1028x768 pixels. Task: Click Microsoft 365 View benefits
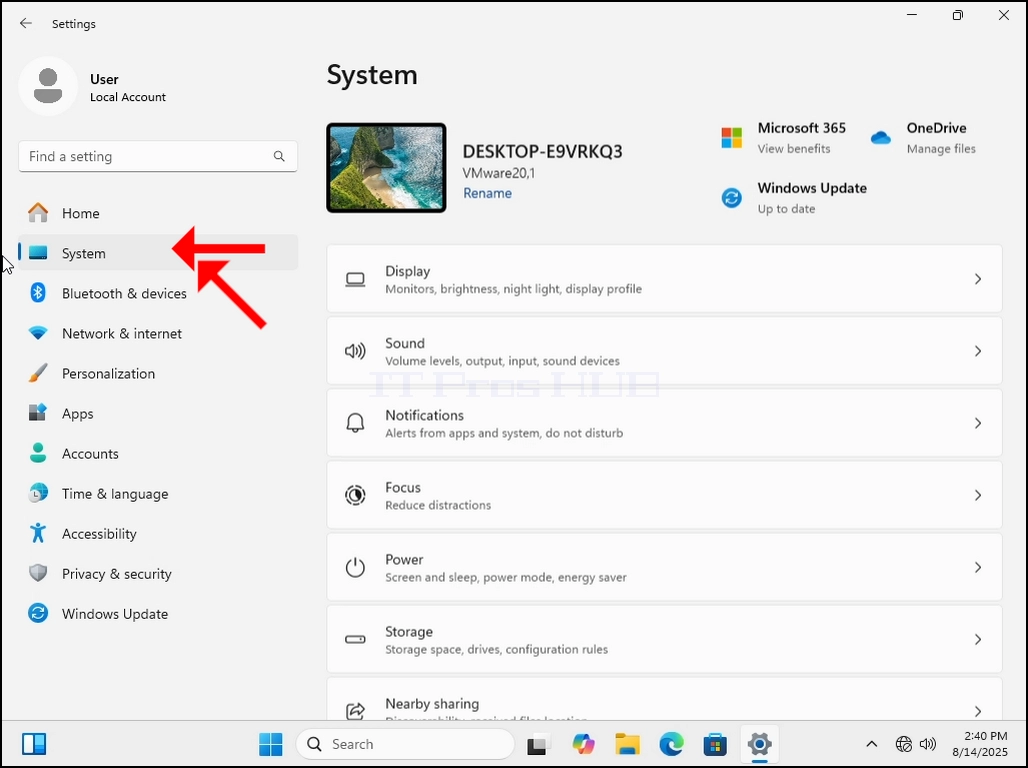(x=794, y=149)
